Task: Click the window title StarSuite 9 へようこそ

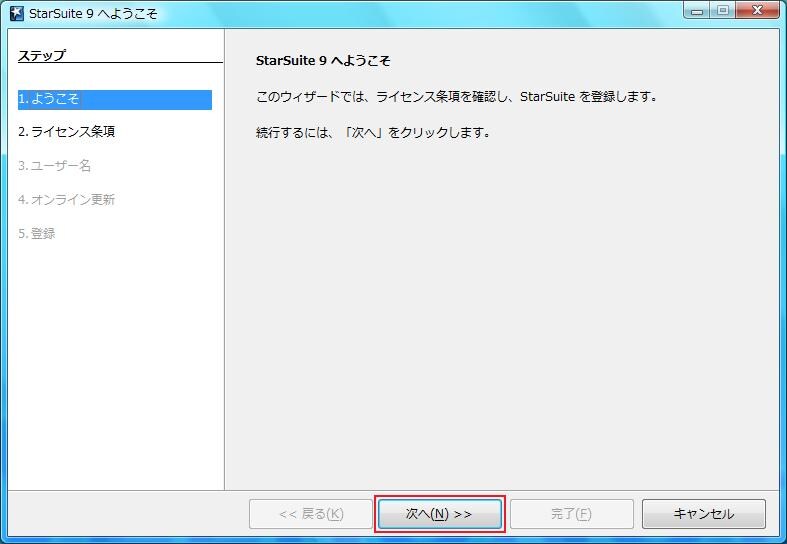Action: pyautogui.click(x=93, y=14)
